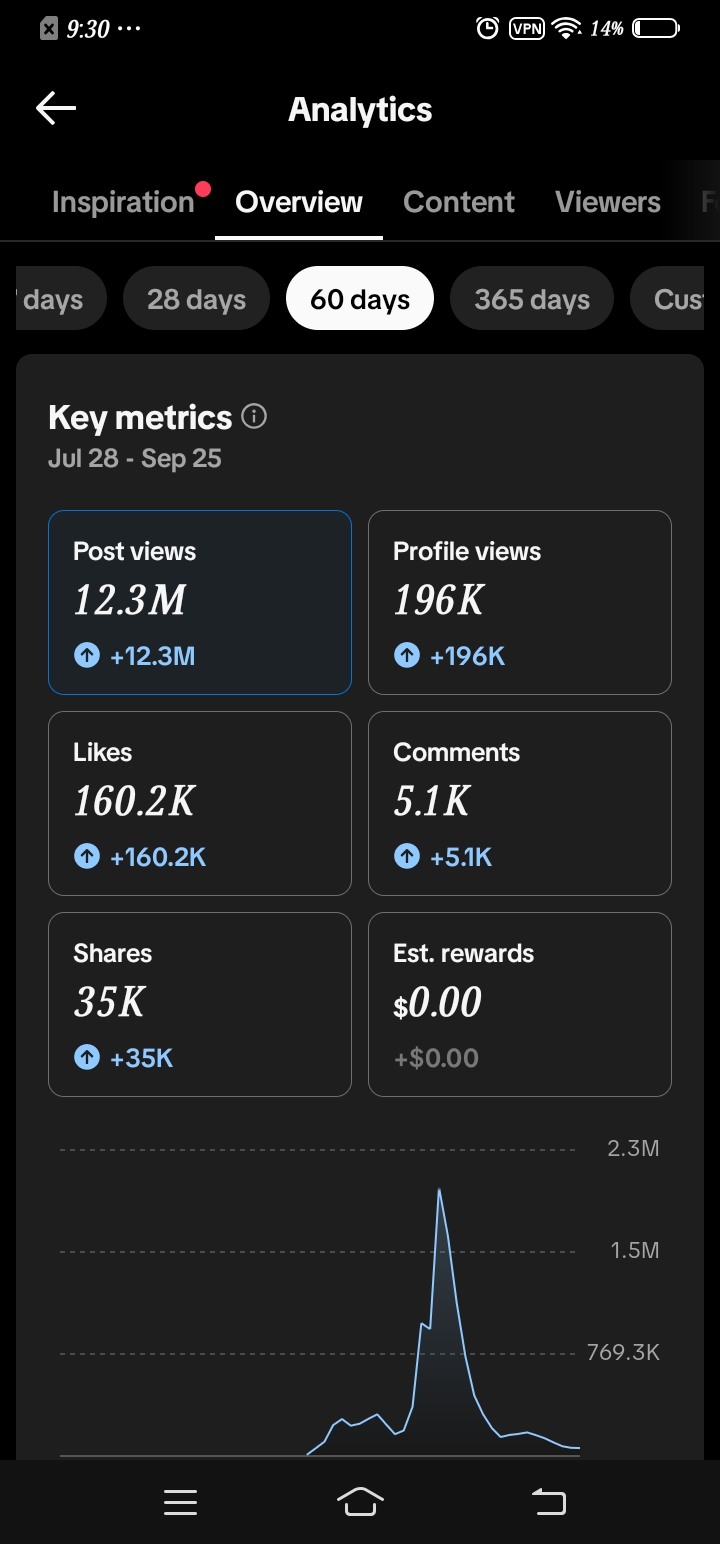Choose the Custom date range chip
The width and height of the screenshot is (720, 1544).
[x=675, y=299]
